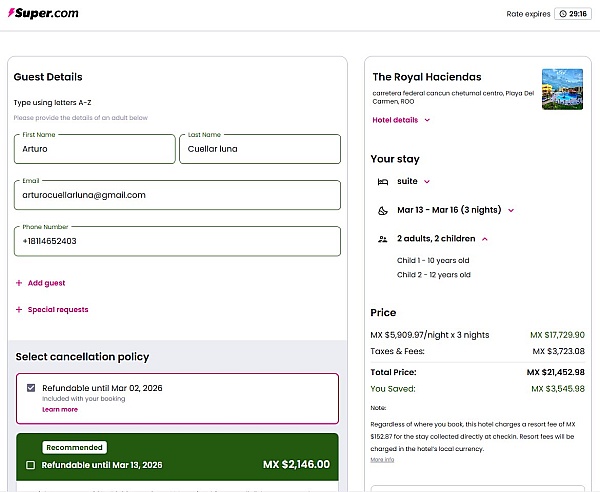
Task: Click the bed icon next to suite
Action: 382,182
